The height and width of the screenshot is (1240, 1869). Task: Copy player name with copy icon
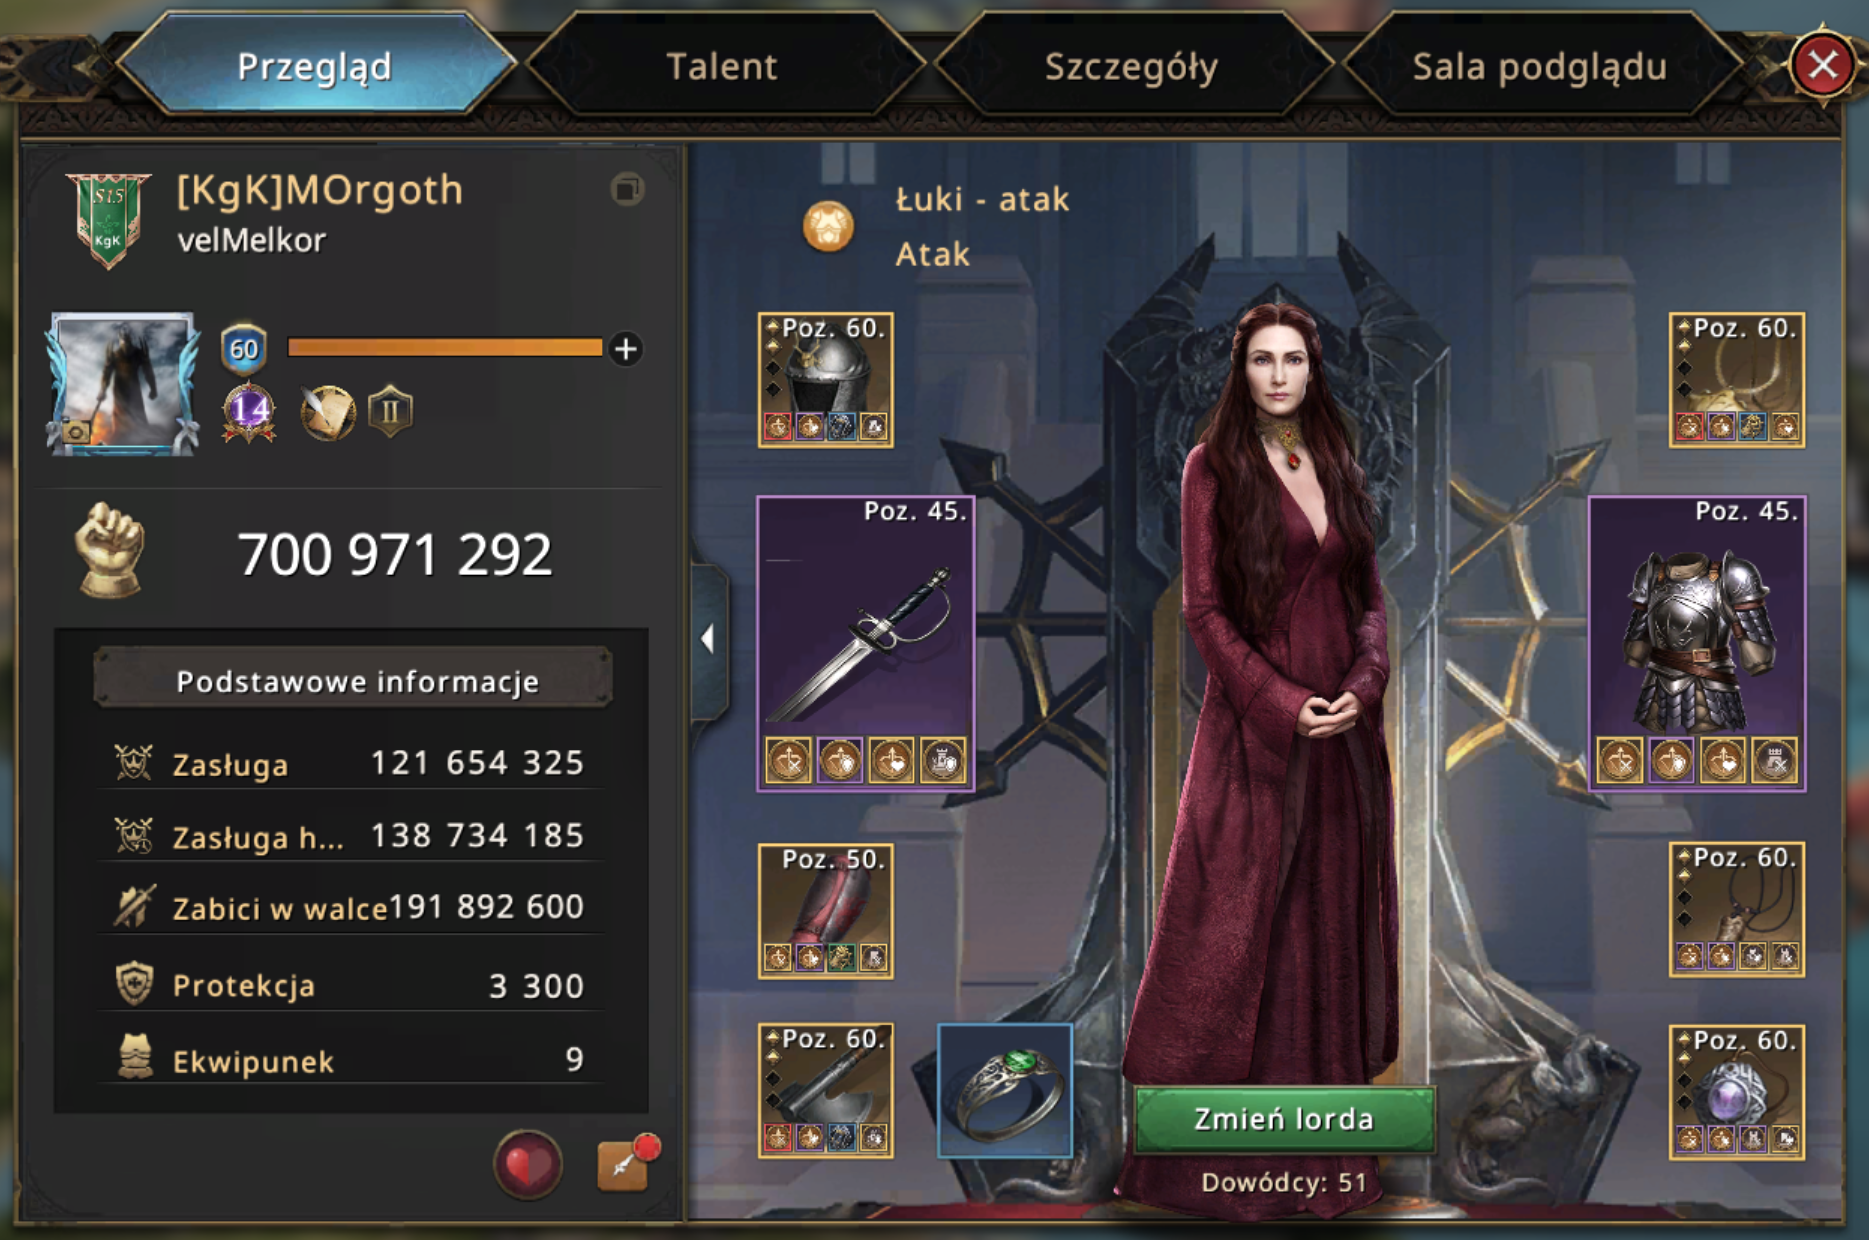(x=627, y=189)
